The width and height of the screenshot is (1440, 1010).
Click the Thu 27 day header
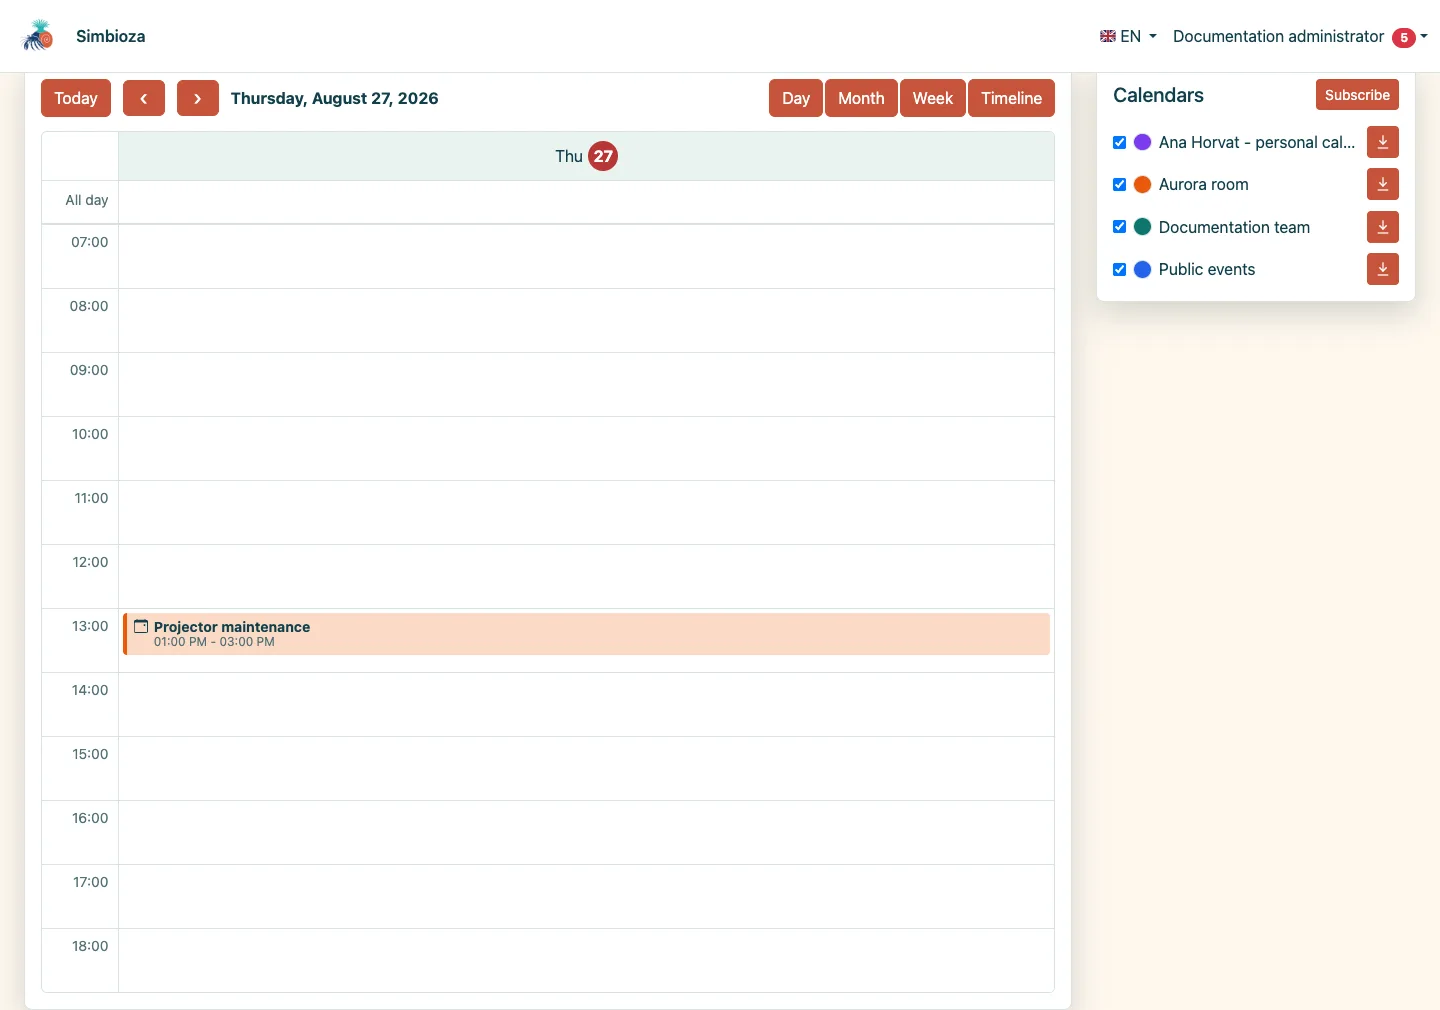[586, 156]
